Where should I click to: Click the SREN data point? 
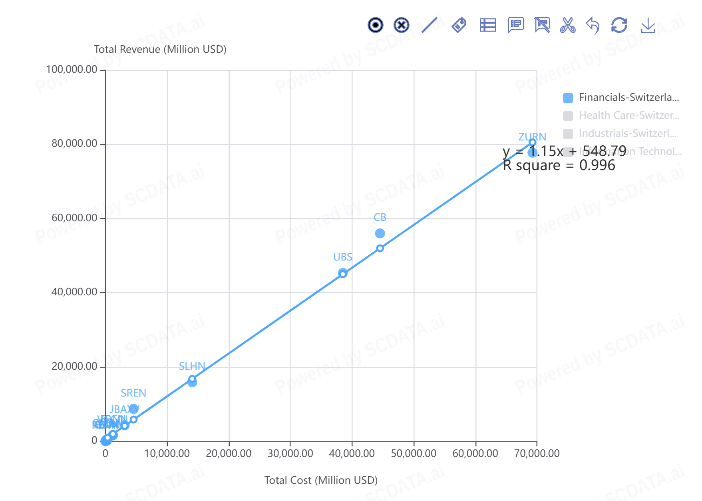(134, 408)
